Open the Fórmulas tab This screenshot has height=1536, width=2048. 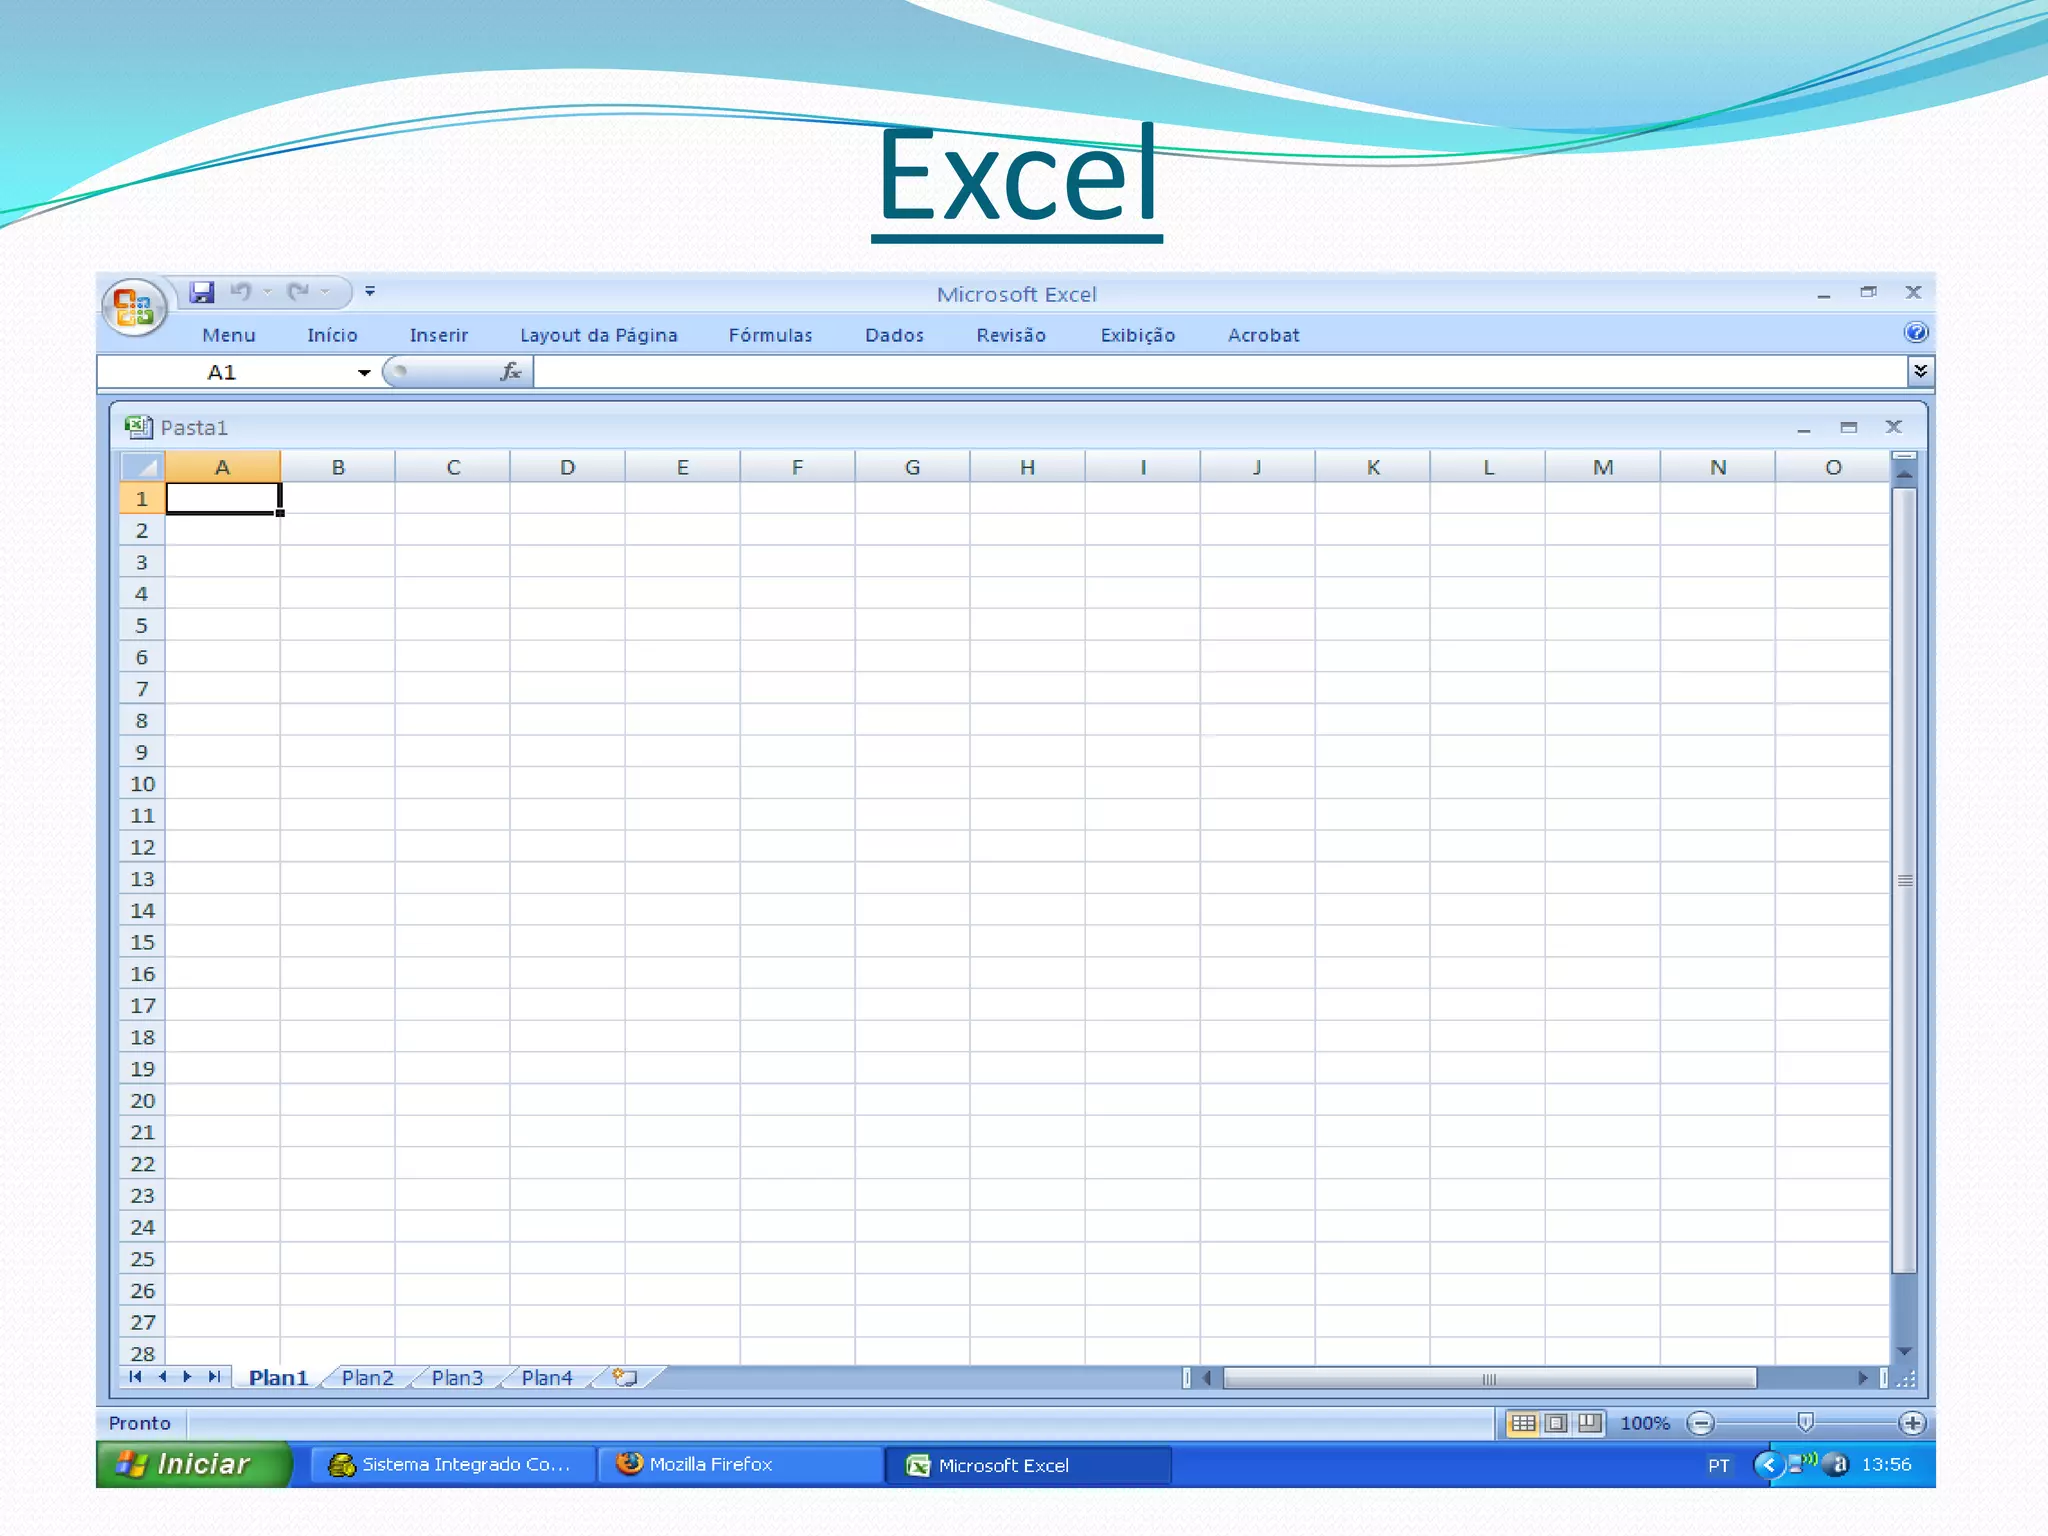770,335
